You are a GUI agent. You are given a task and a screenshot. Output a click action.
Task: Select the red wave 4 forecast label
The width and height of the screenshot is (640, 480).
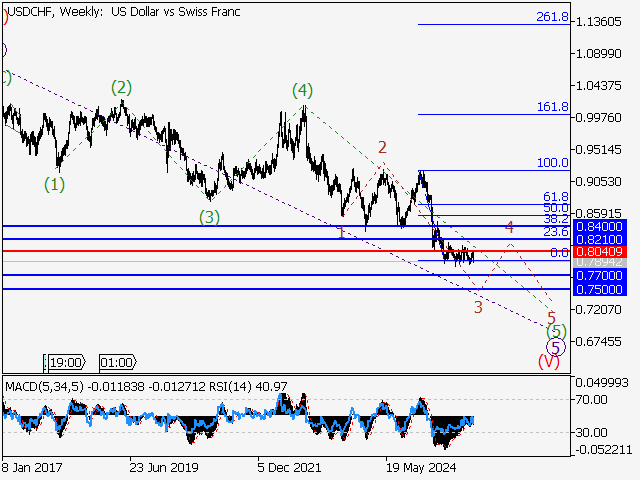coord(509,227)
